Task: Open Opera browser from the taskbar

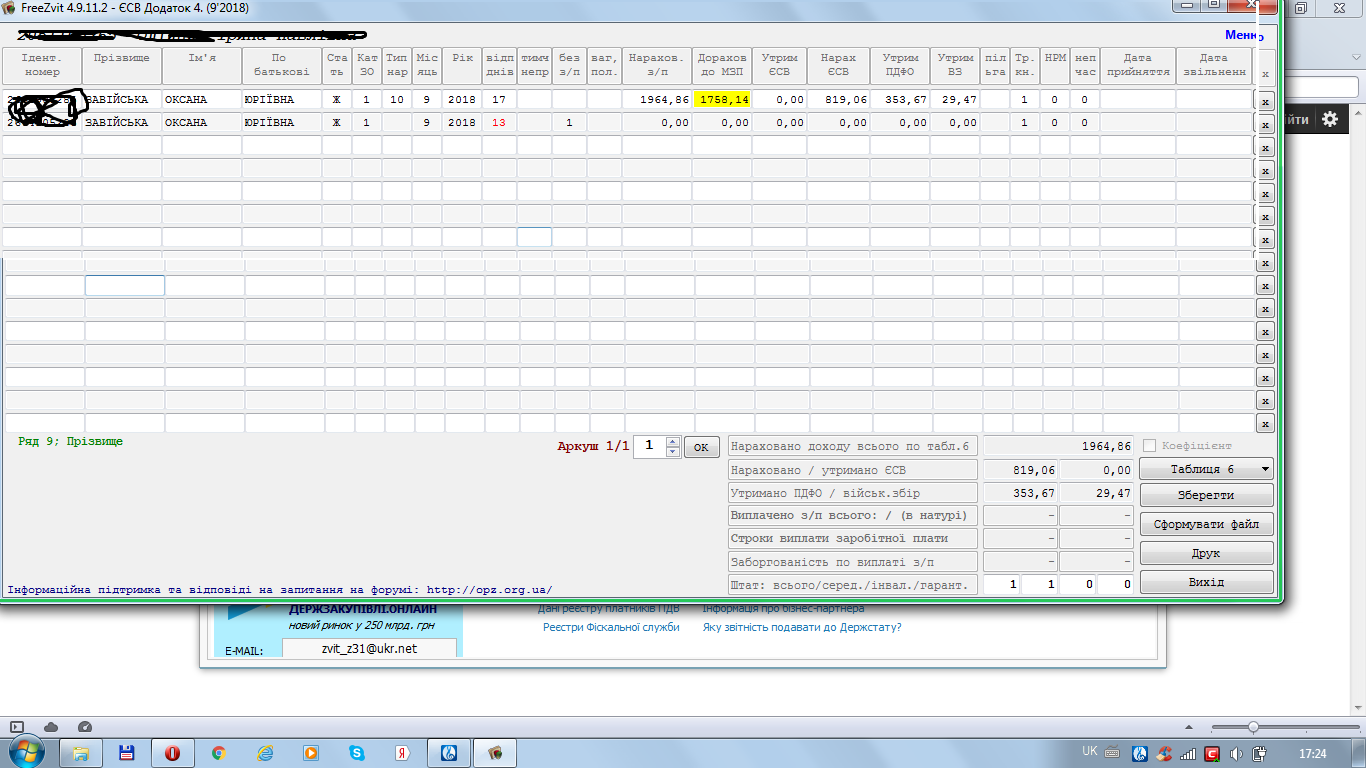Action: [x=172, y=753]
